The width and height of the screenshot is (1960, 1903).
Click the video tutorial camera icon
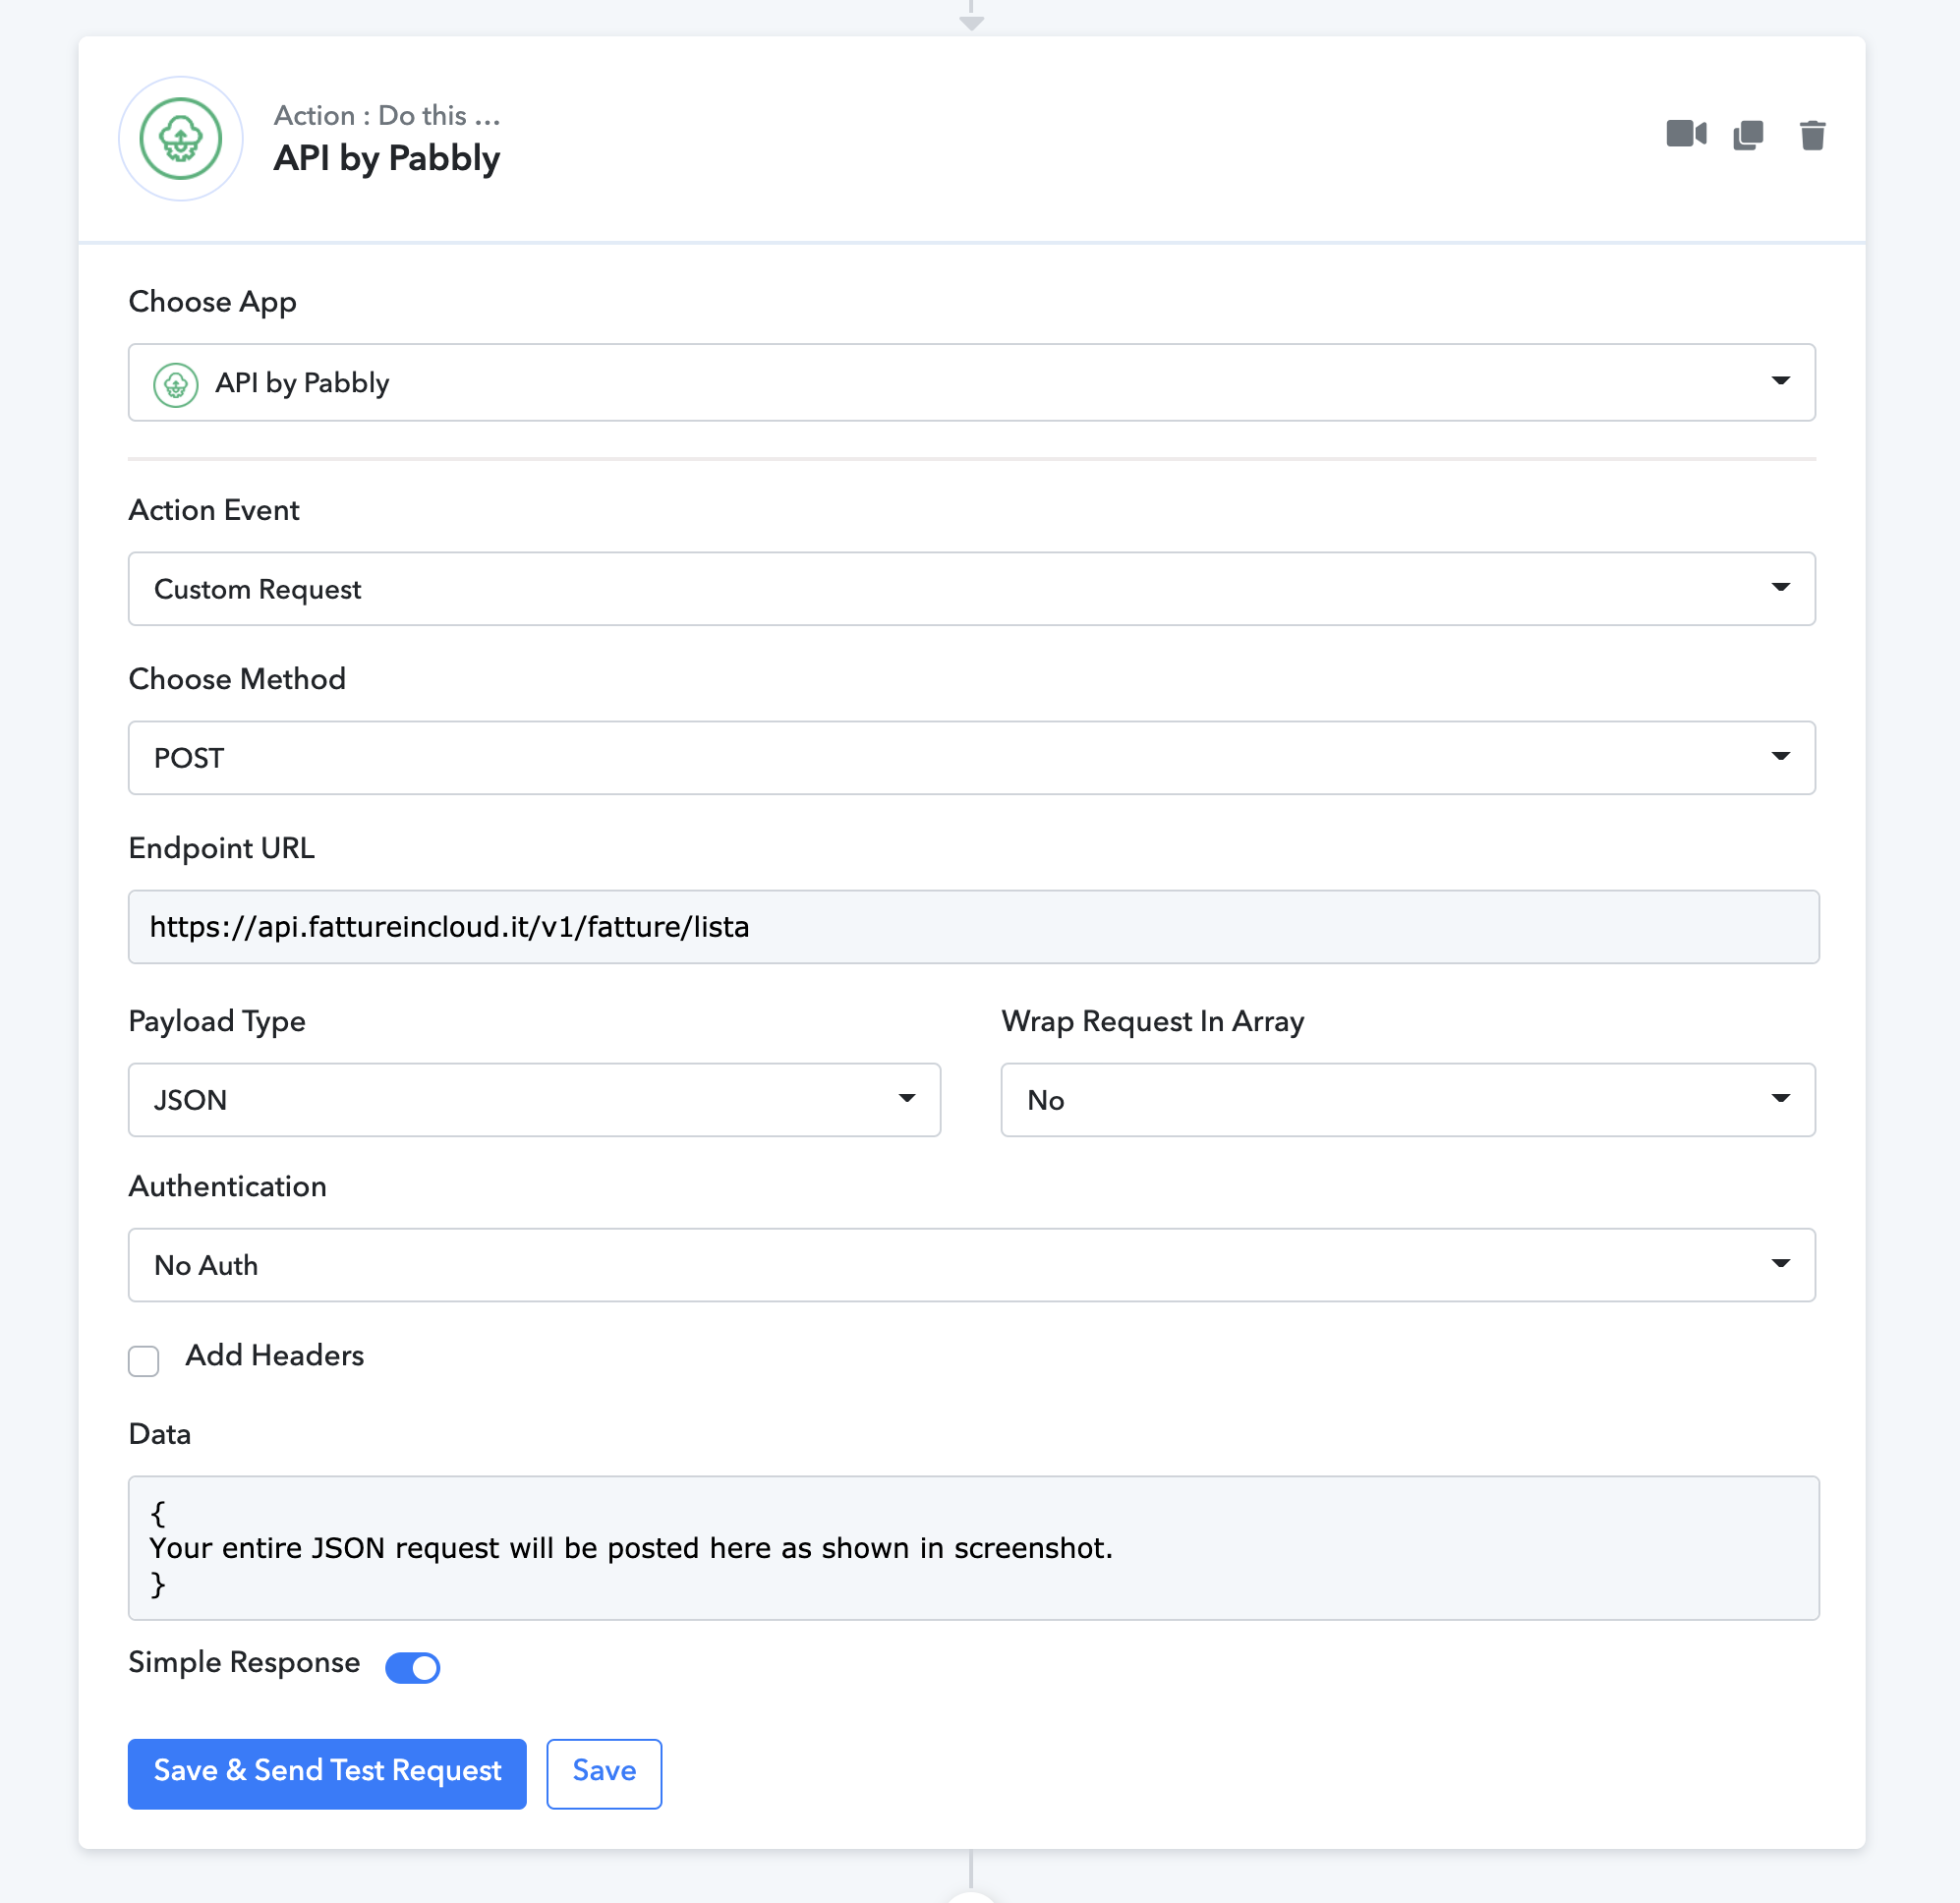[x=1686, y=134]
